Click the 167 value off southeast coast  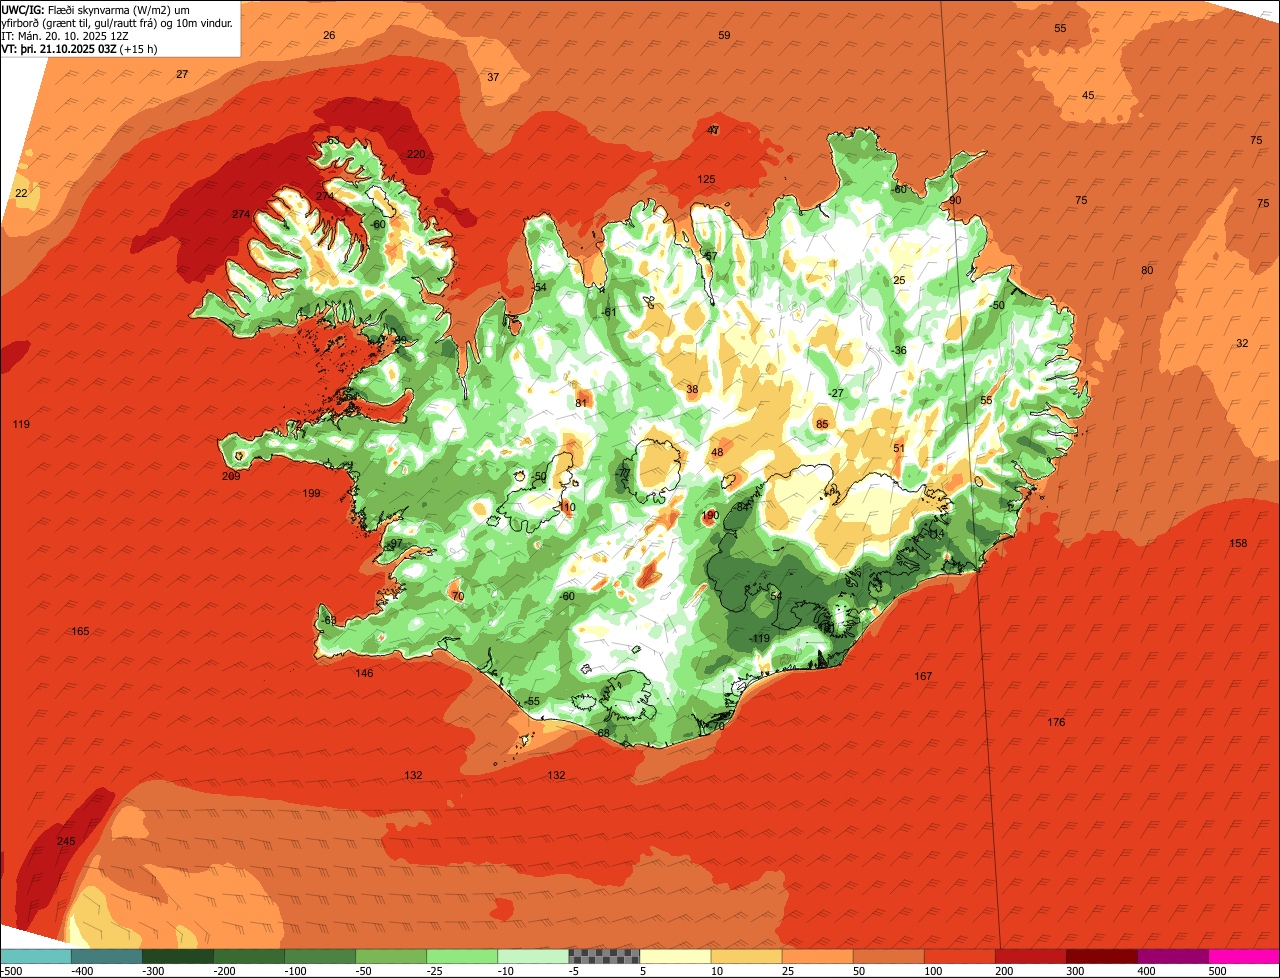(x=923, y=676)
